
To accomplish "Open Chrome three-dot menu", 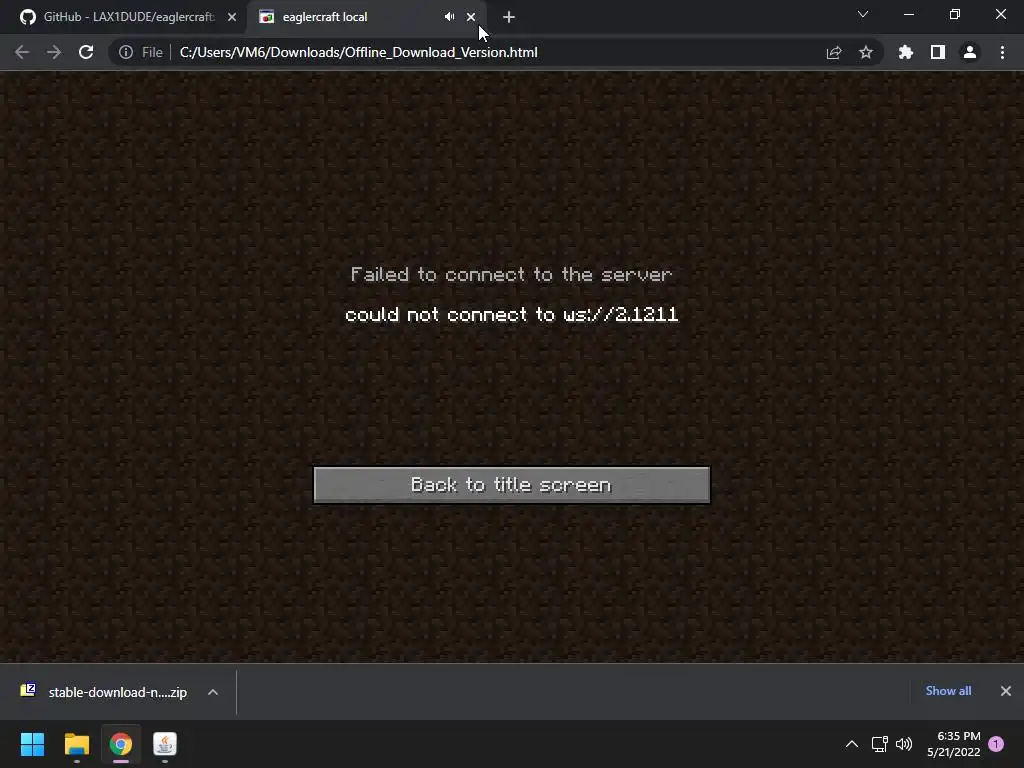I will [x=1002, y=52].
